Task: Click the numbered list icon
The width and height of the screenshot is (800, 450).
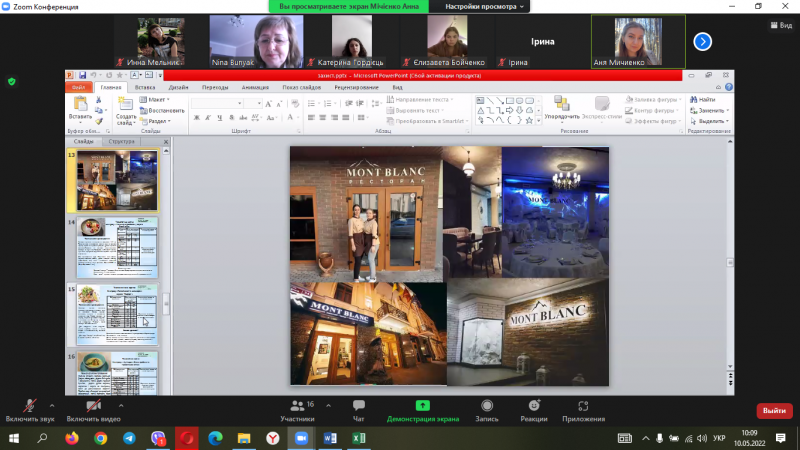Action: 329,104
